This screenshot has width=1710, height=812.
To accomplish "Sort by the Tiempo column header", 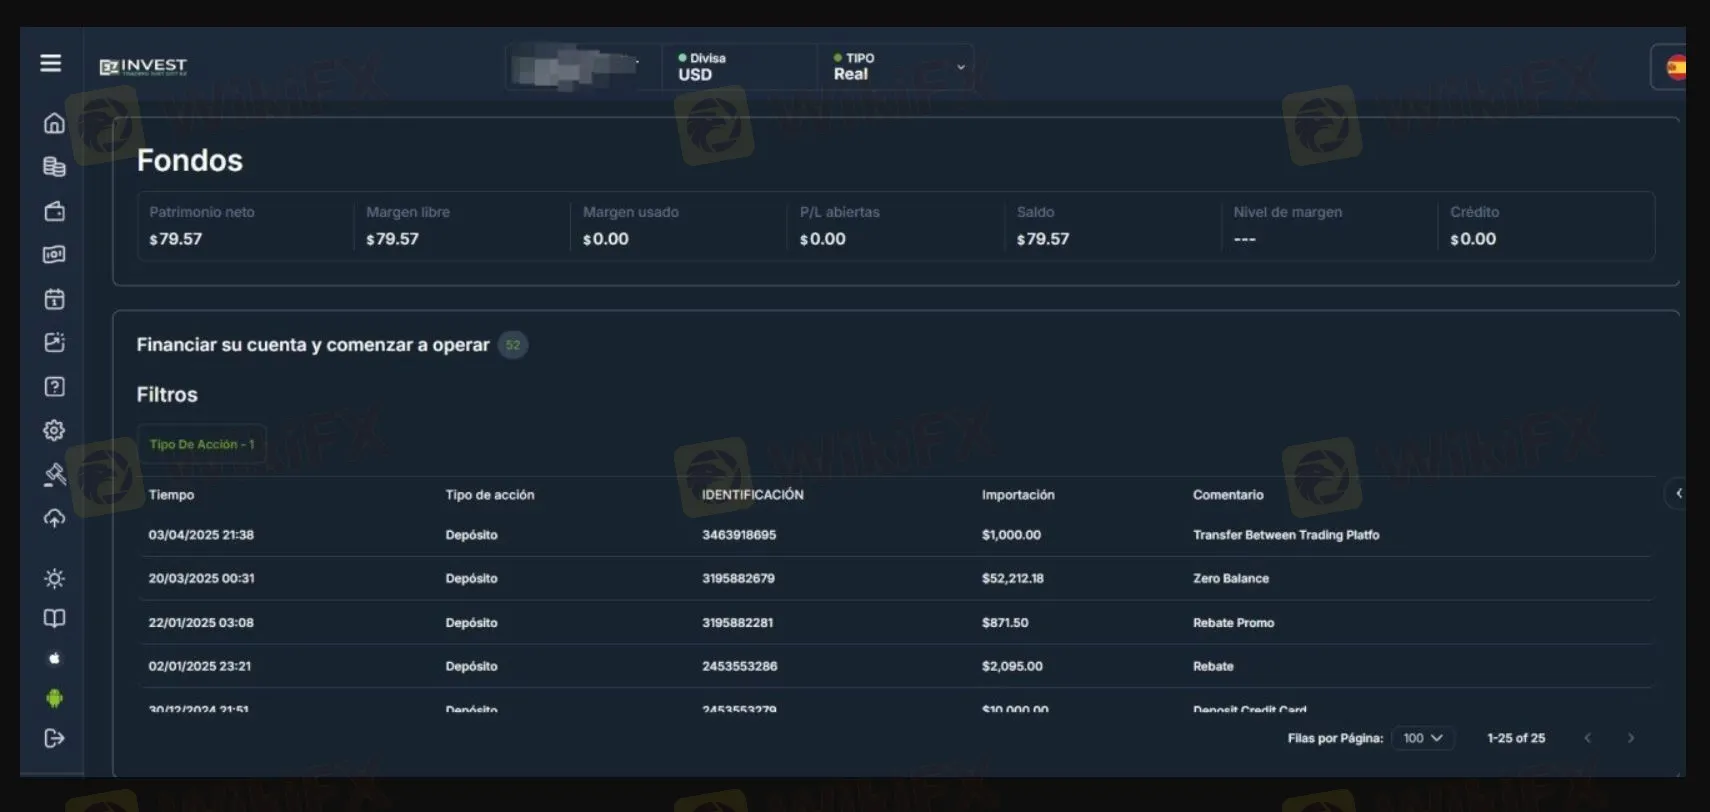I will tap(171, 495).
